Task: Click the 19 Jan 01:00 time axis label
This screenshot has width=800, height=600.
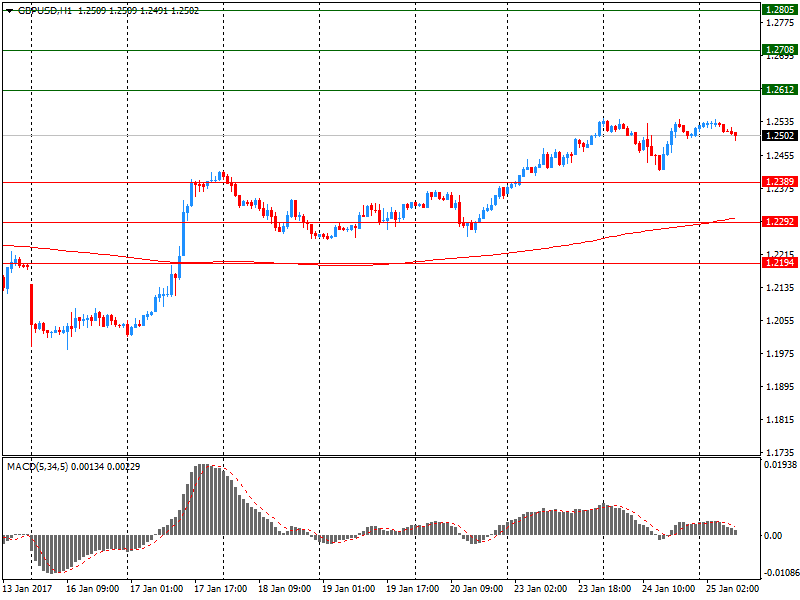Action: [x=348, y=589]
